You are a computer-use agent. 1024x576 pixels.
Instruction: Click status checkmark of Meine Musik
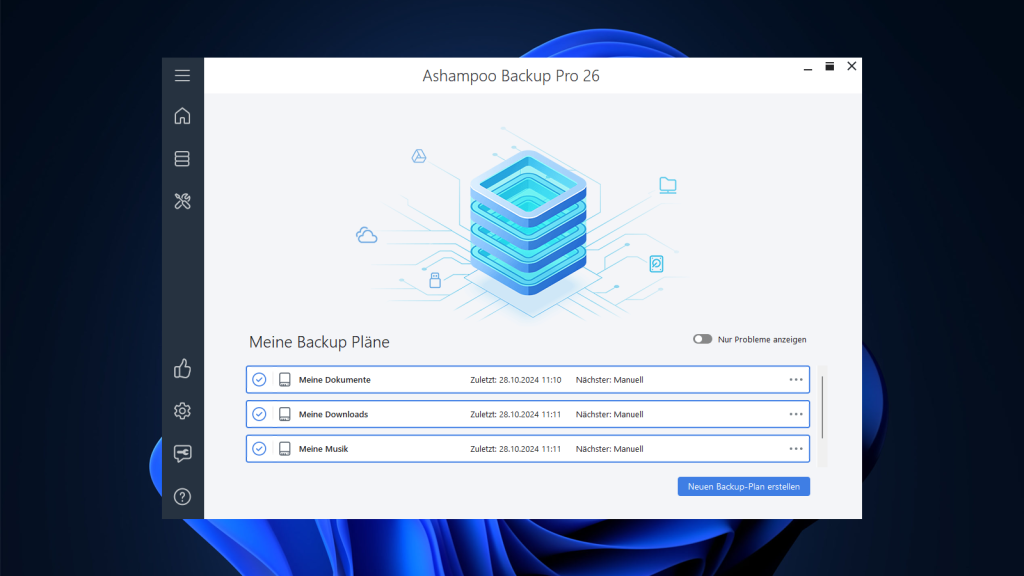pos(259,449)
